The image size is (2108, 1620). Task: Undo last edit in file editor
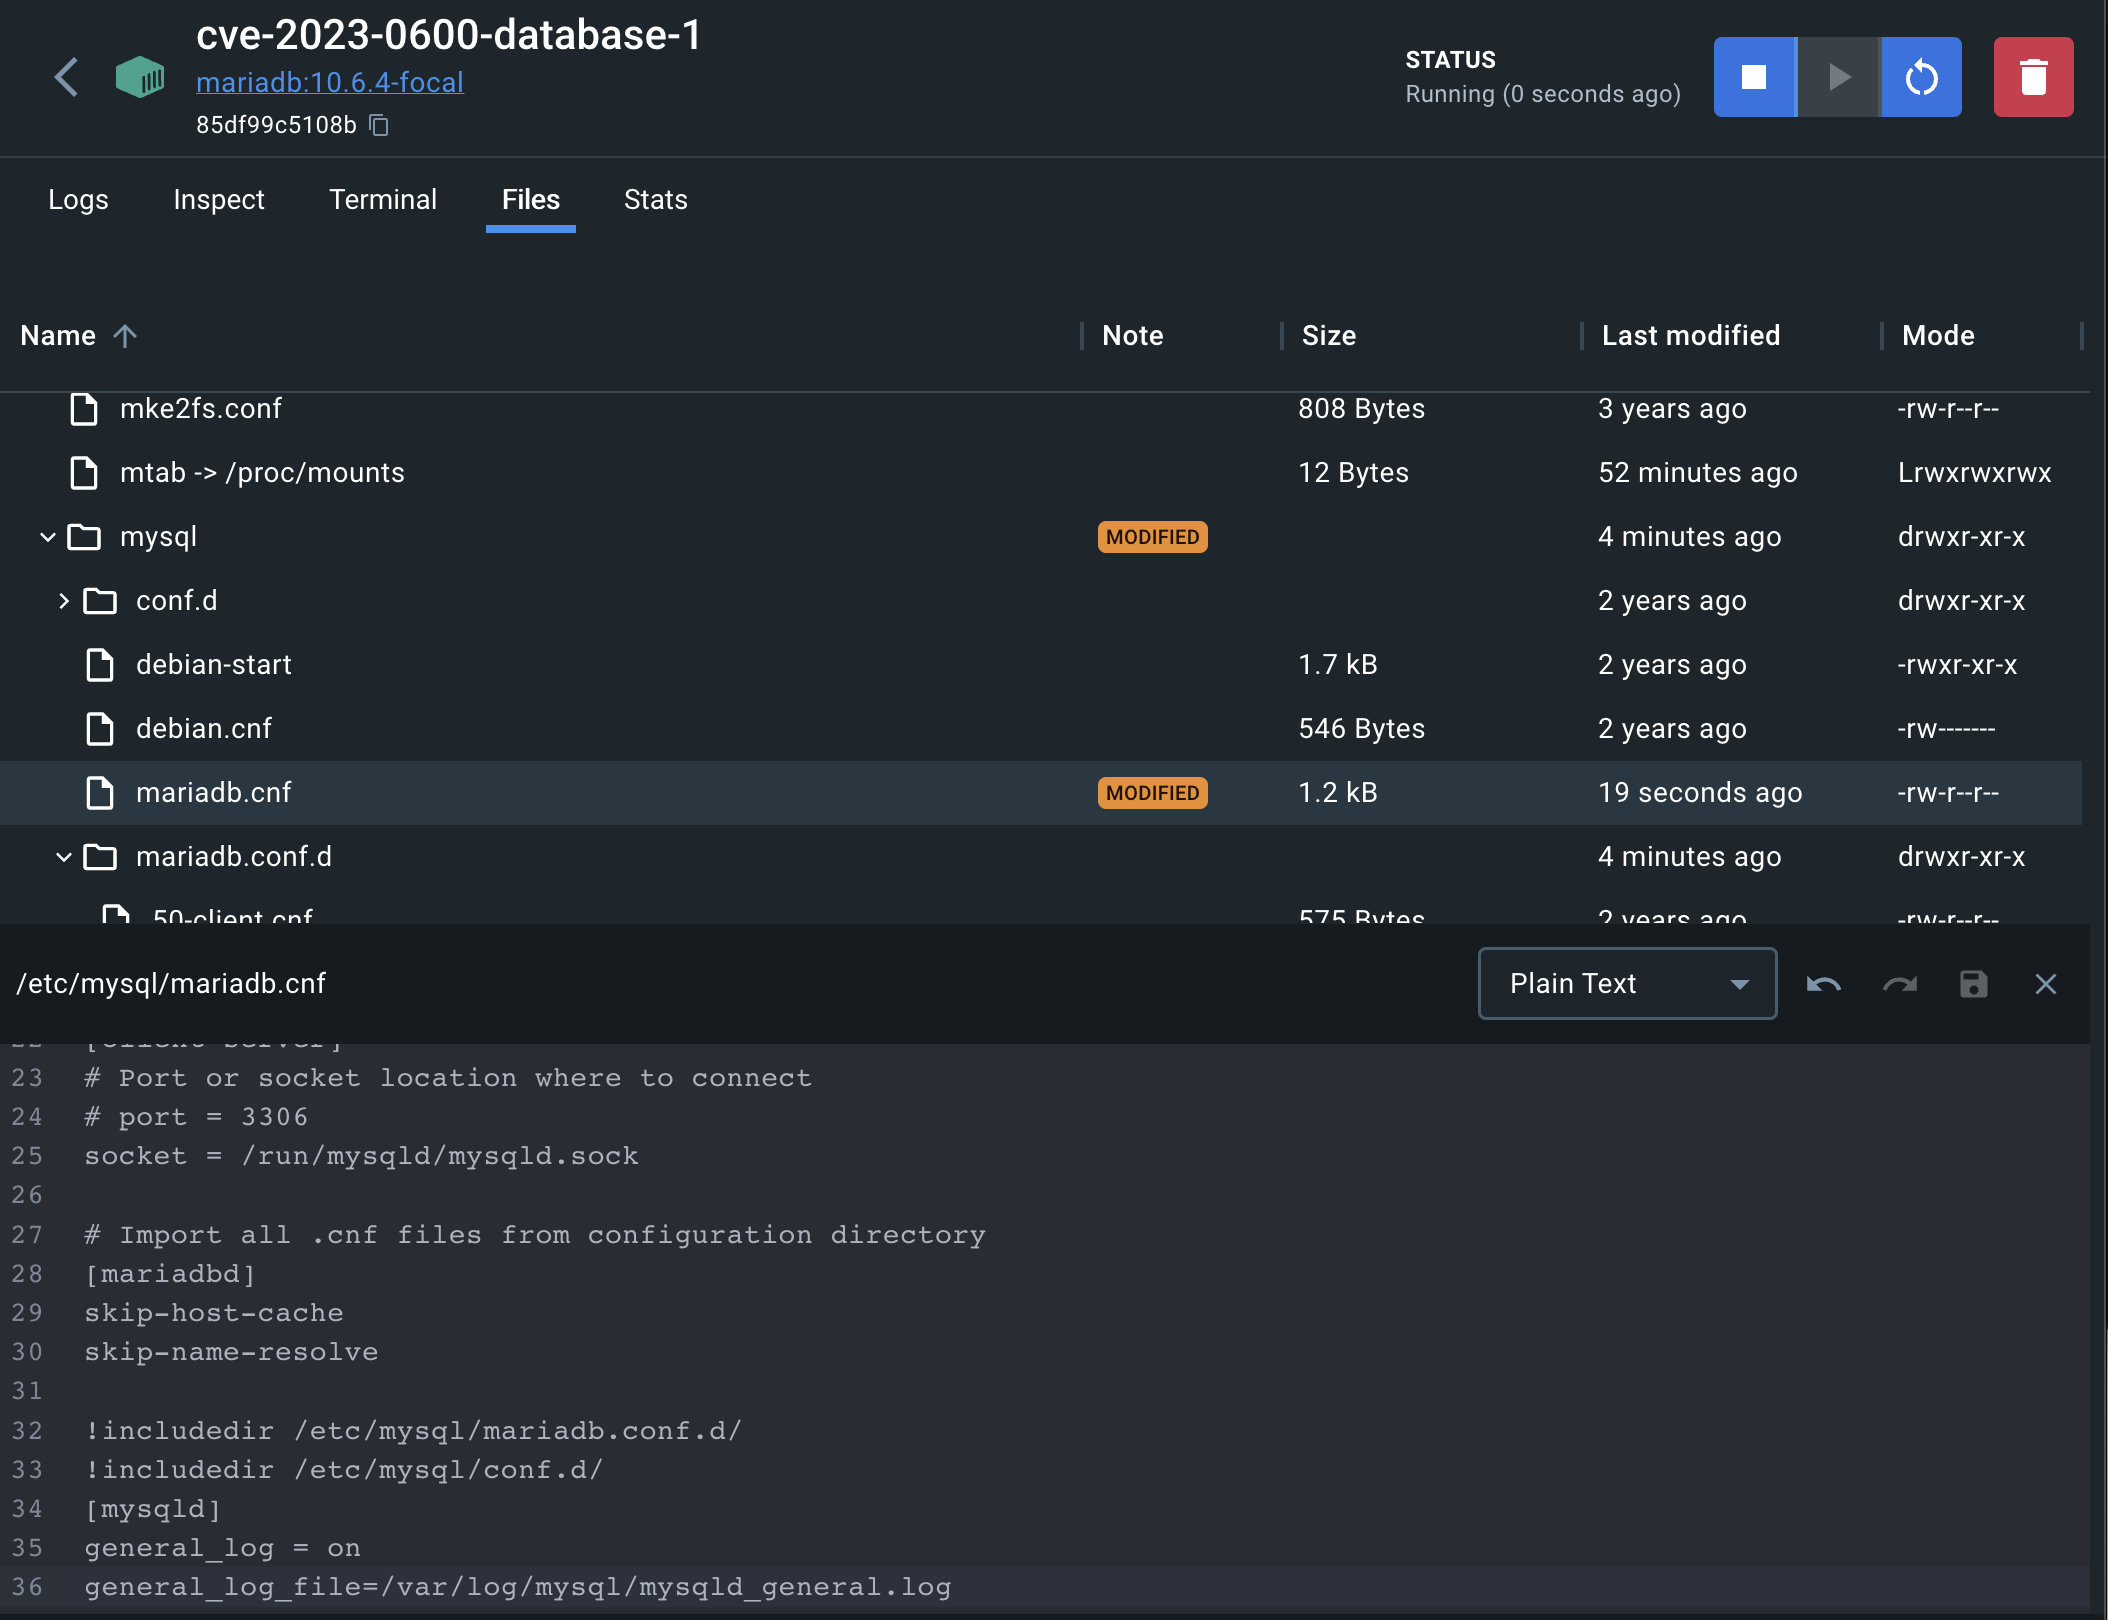(1823, 984)
